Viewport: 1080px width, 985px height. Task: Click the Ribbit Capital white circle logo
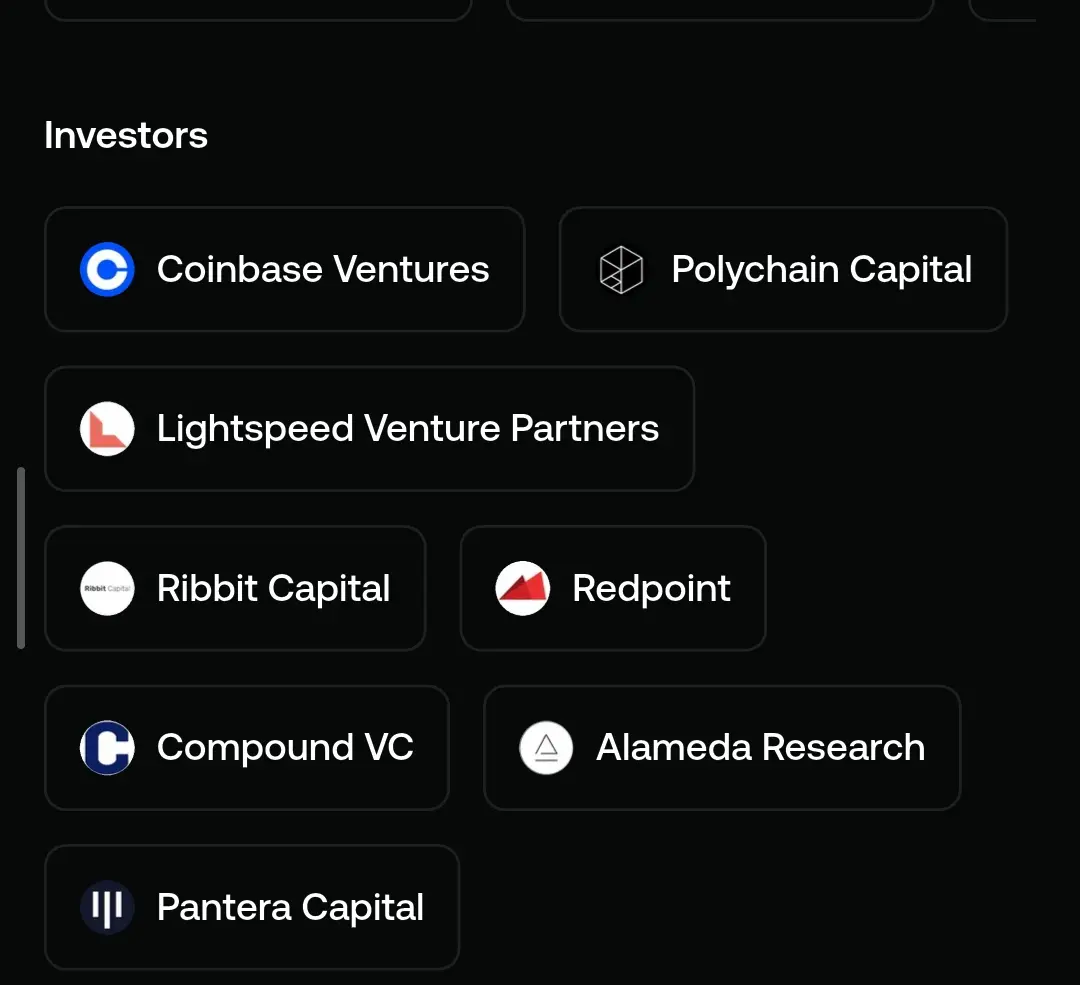[107, 588]
